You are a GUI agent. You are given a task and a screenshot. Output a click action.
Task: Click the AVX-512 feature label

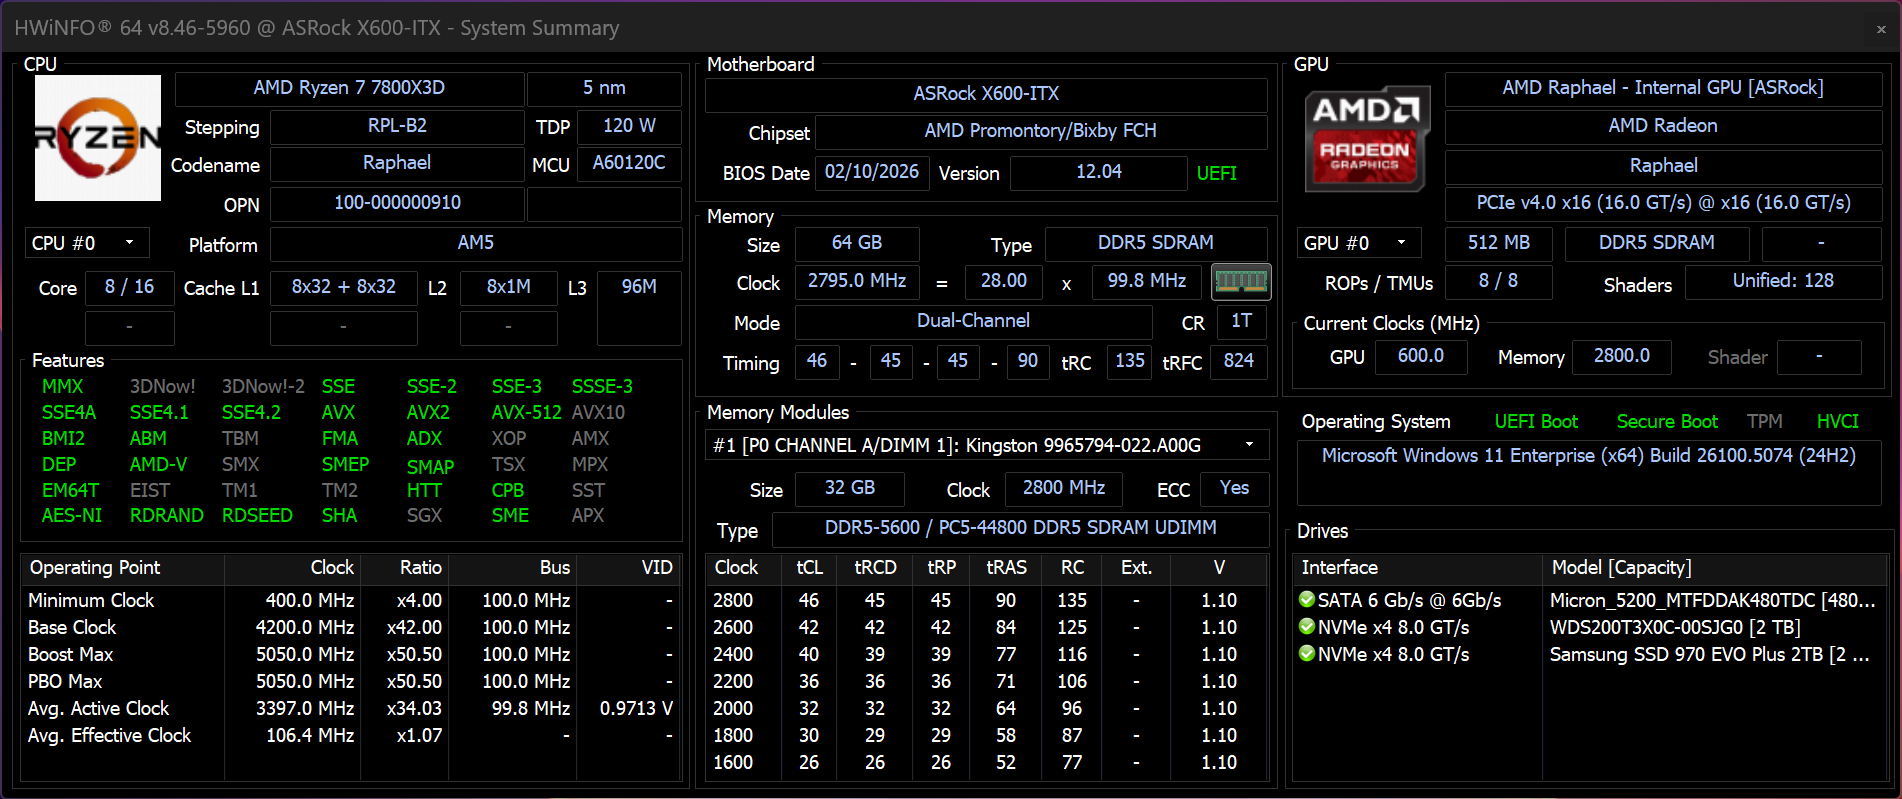(x=526, y=413)
